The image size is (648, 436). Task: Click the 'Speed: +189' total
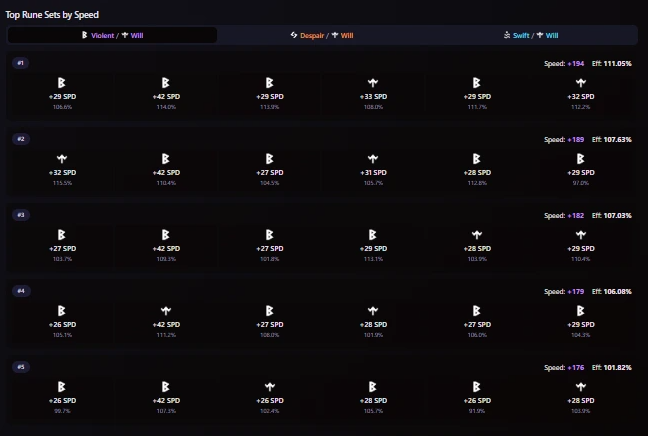pos(564,140)
